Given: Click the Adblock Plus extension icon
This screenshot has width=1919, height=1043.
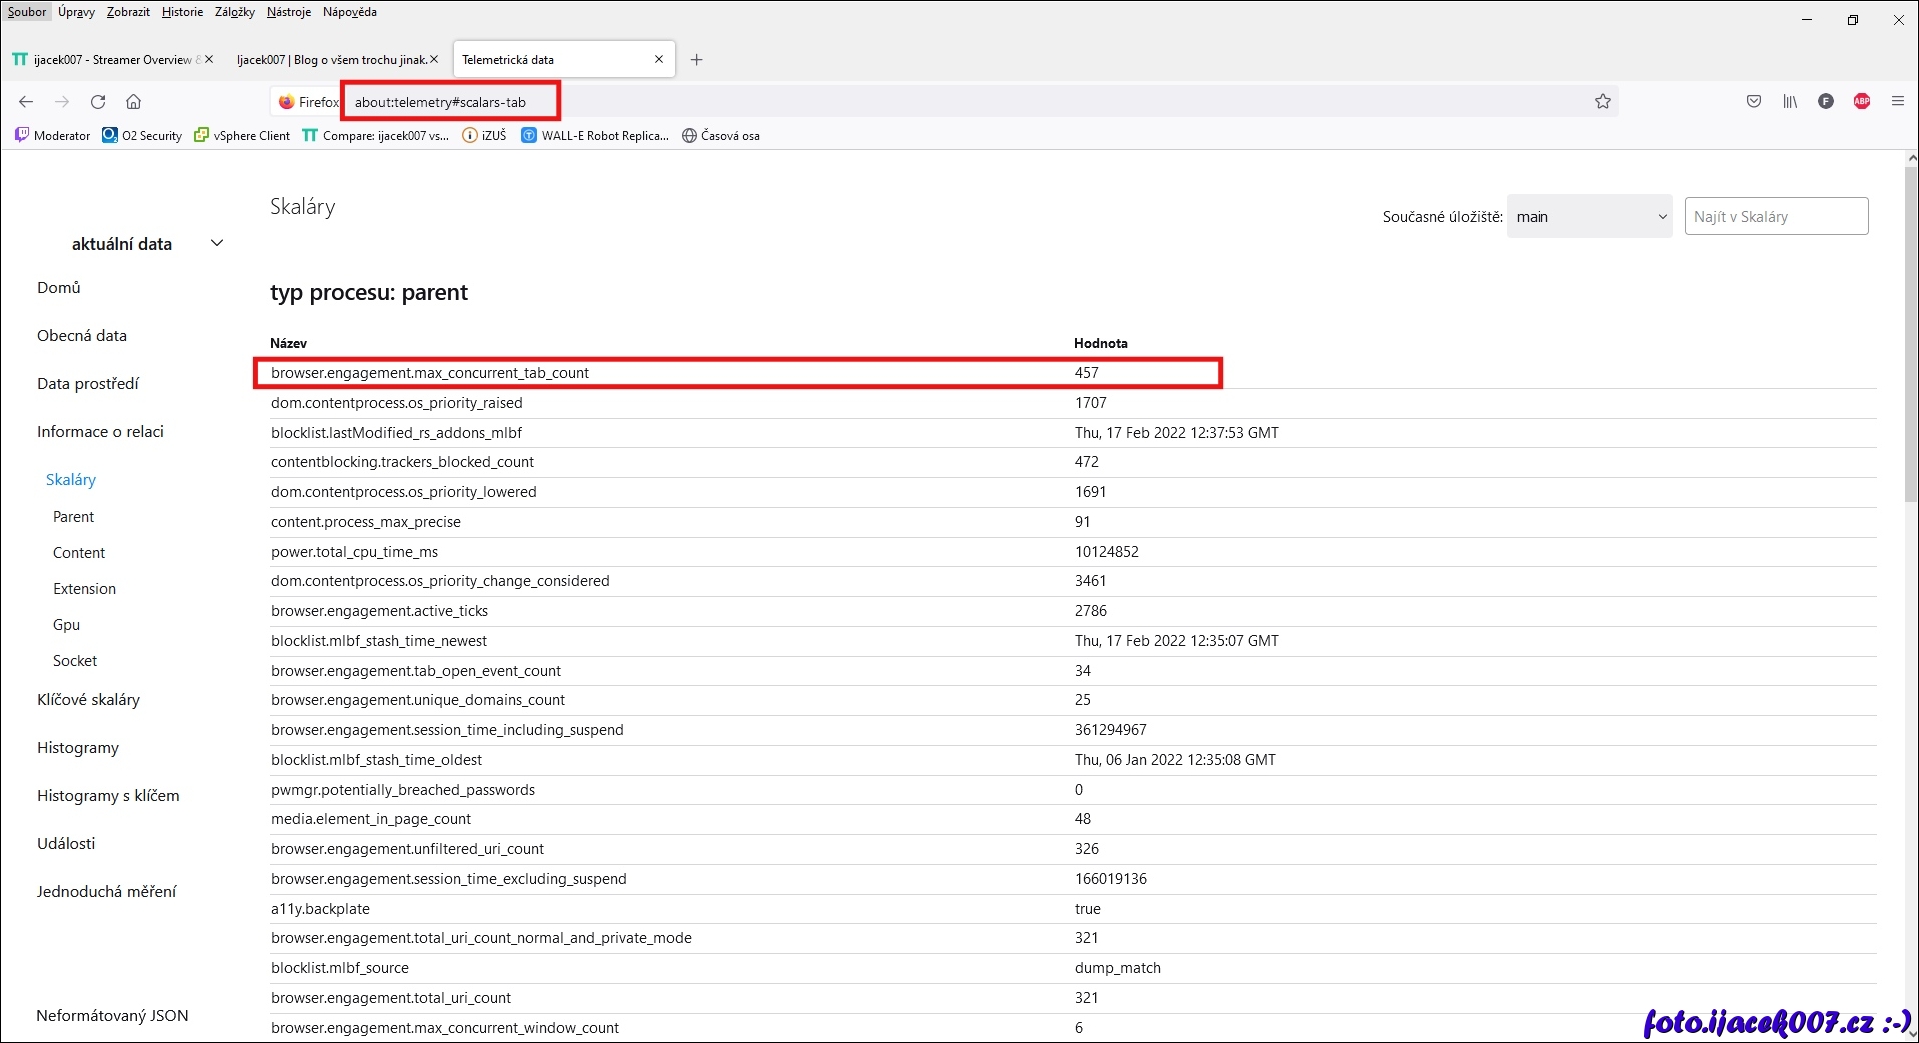Looking at the screenshot, I should (x=1862, y=102).
